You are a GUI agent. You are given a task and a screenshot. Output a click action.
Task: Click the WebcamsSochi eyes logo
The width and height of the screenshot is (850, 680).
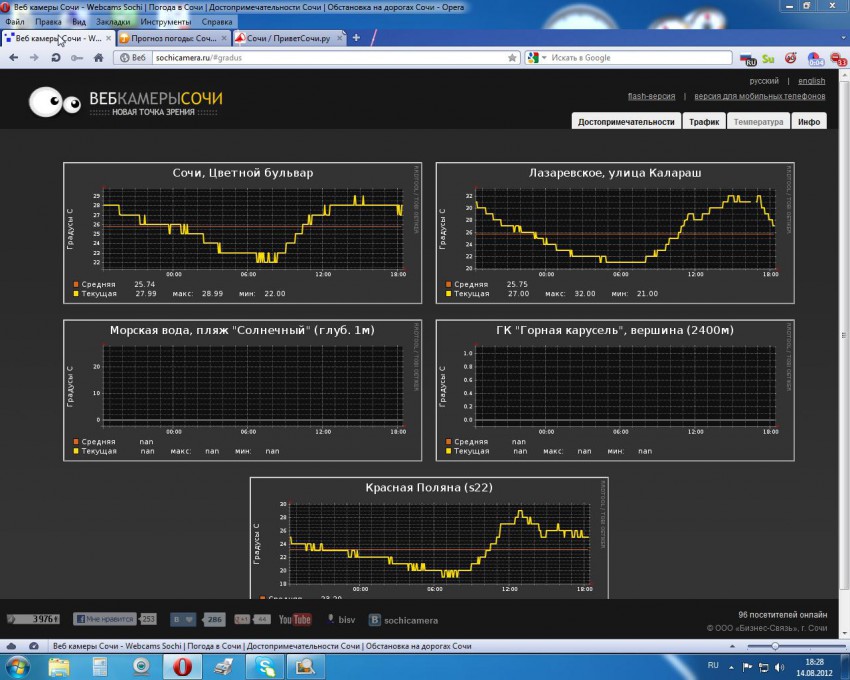(54, 101)
